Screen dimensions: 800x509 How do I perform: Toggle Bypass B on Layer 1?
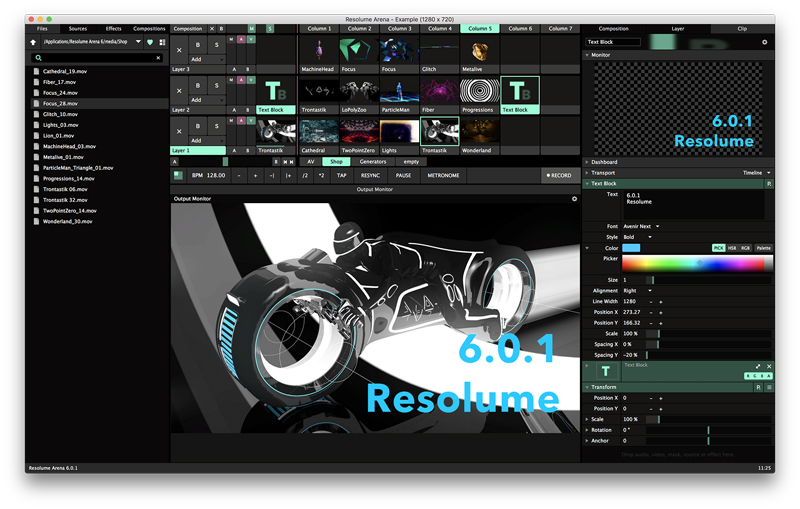[x=198, y=126]
